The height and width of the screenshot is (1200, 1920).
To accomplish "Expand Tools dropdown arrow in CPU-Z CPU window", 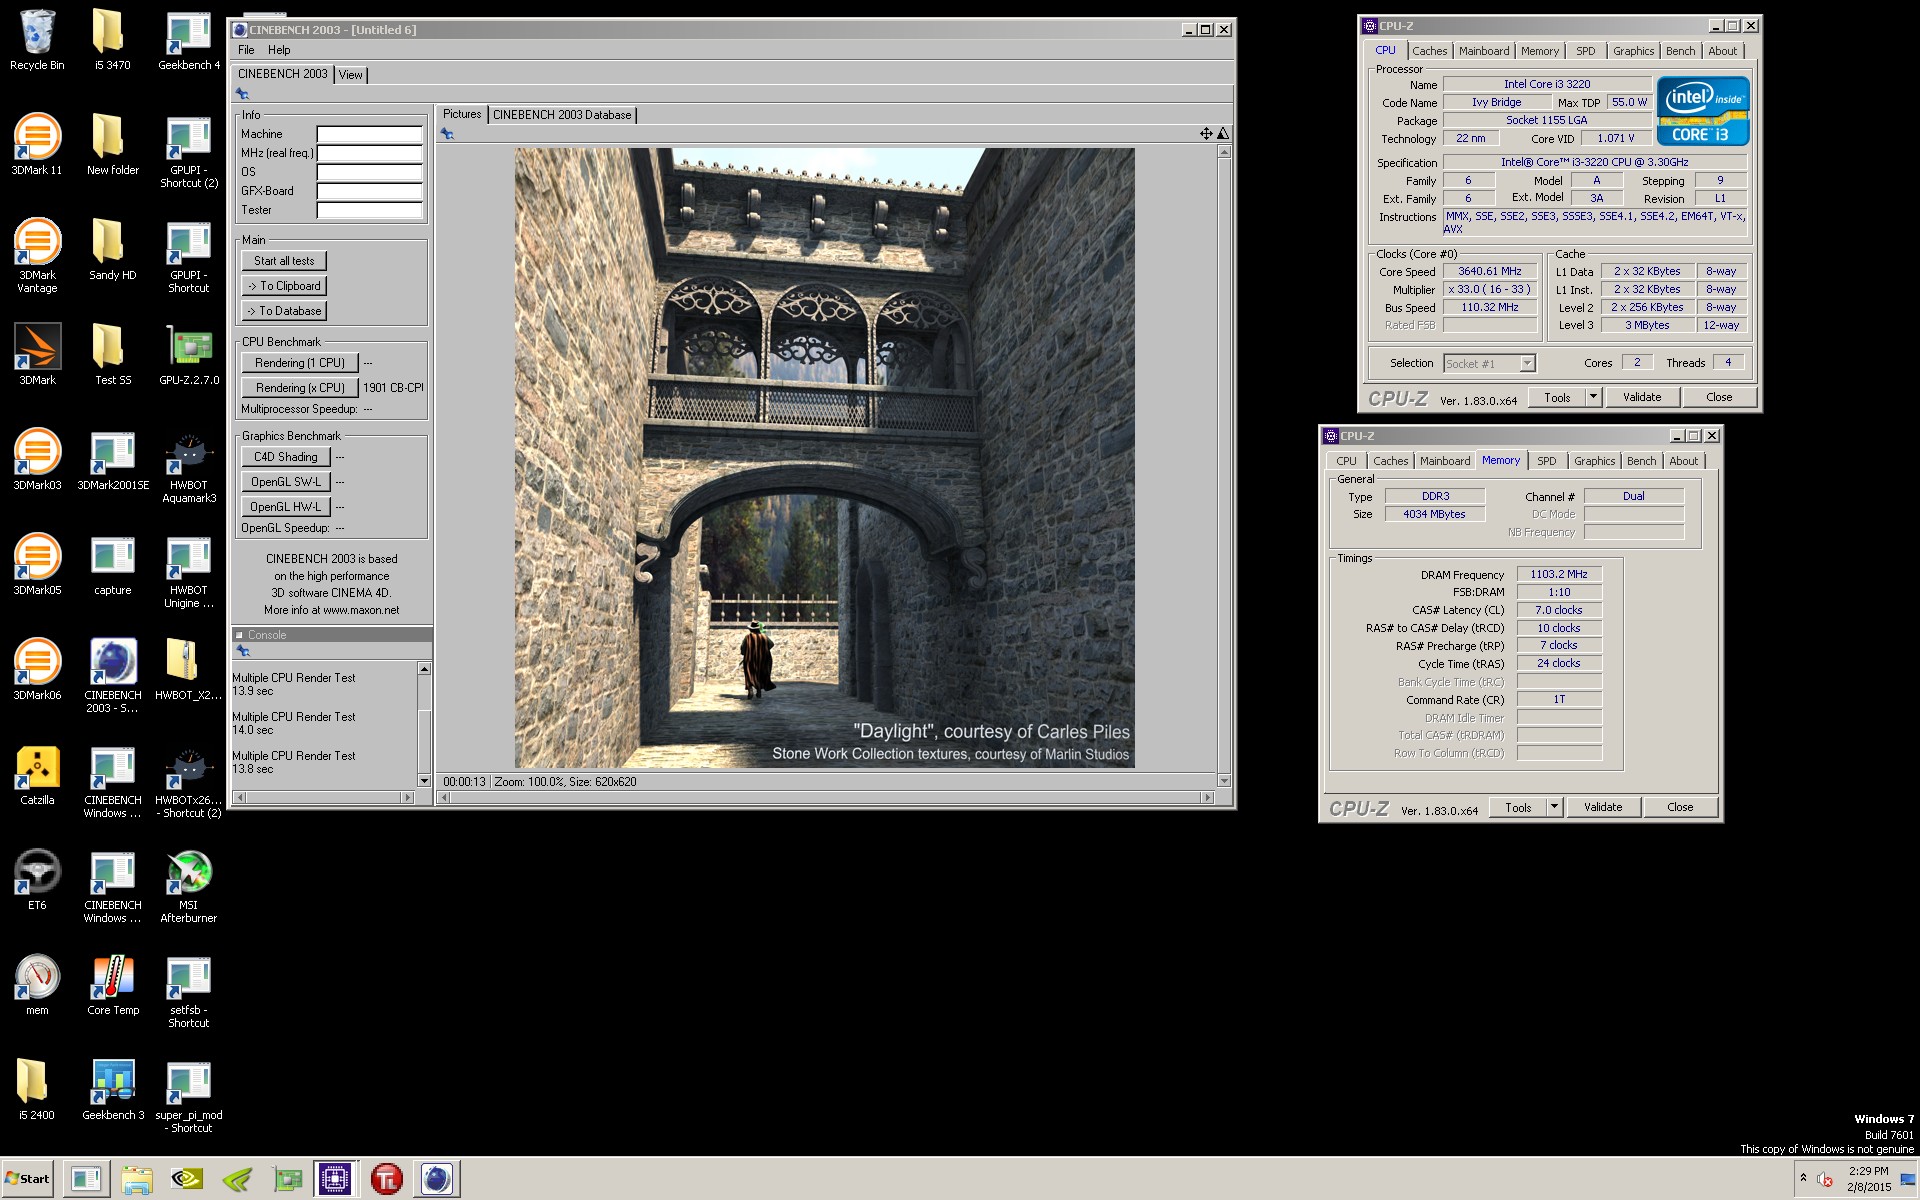I will coord(1594,397).
